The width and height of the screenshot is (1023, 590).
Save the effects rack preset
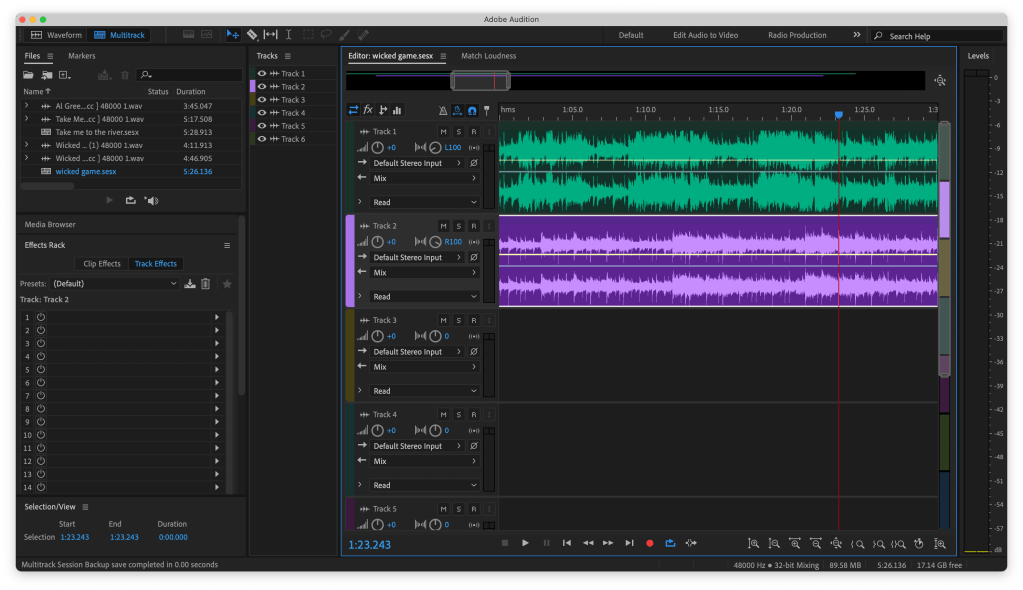coord(190,284)
